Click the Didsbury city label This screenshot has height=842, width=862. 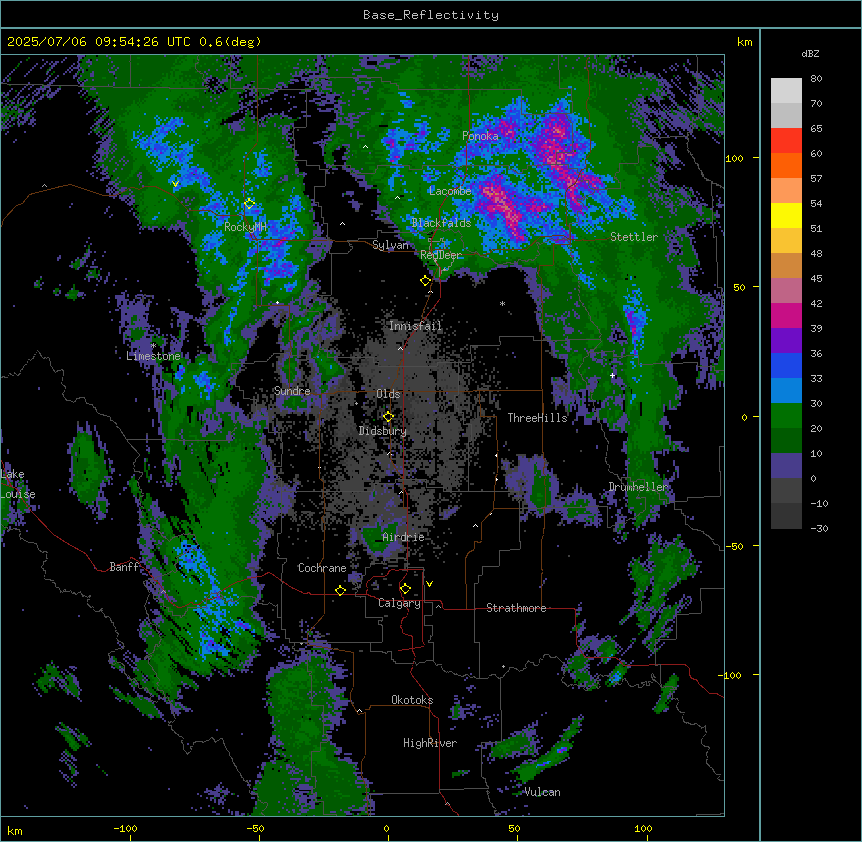coord(383,431)
